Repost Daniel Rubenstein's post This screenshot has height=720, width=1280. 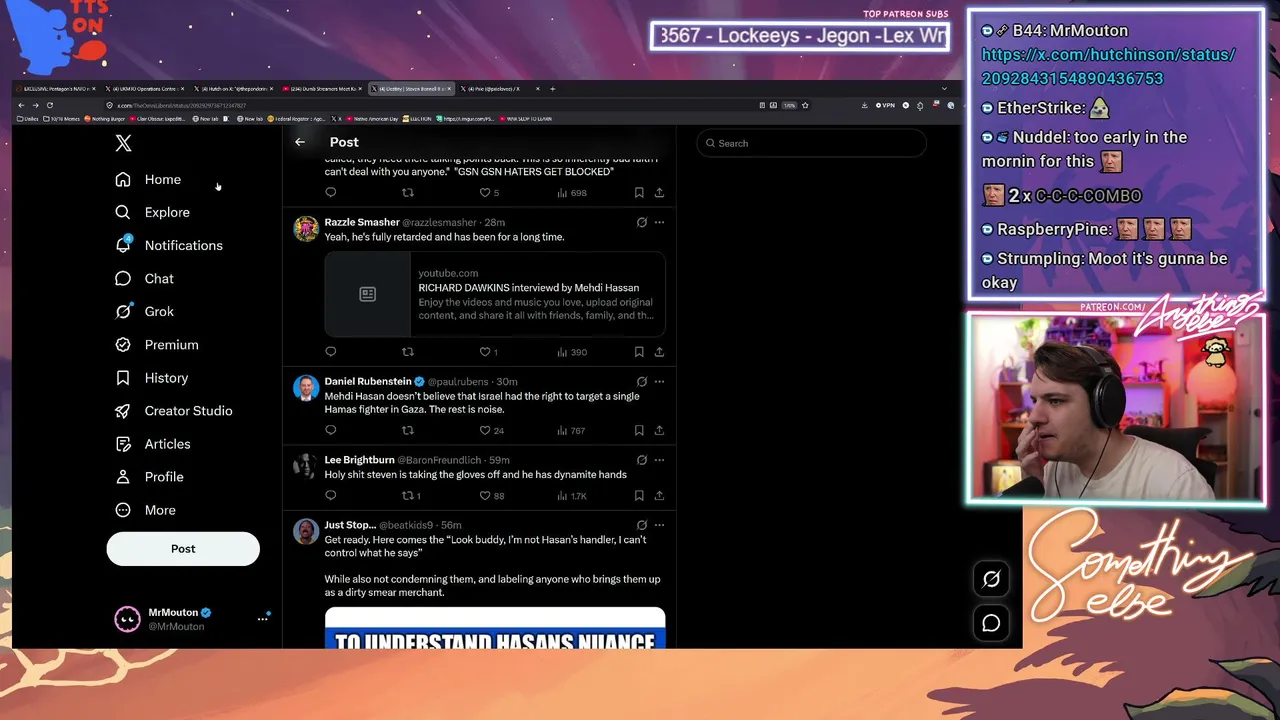(x=407, y=431)
